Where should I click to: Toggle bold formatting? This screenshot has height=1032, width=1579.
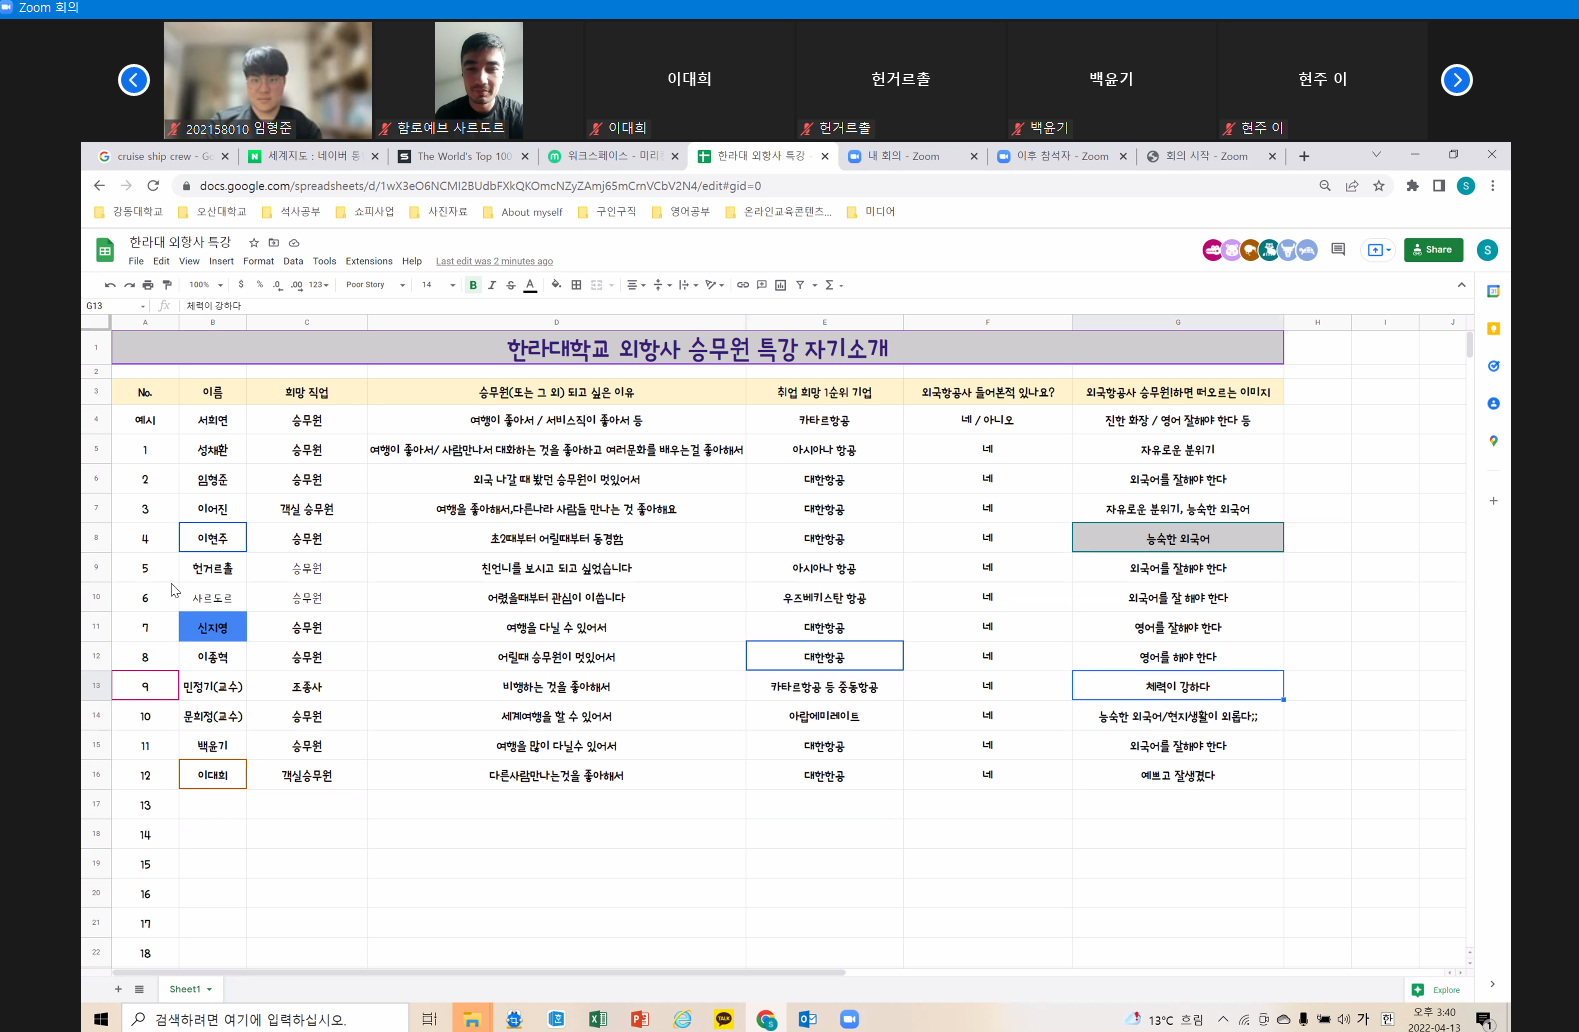tap(473, 285)
